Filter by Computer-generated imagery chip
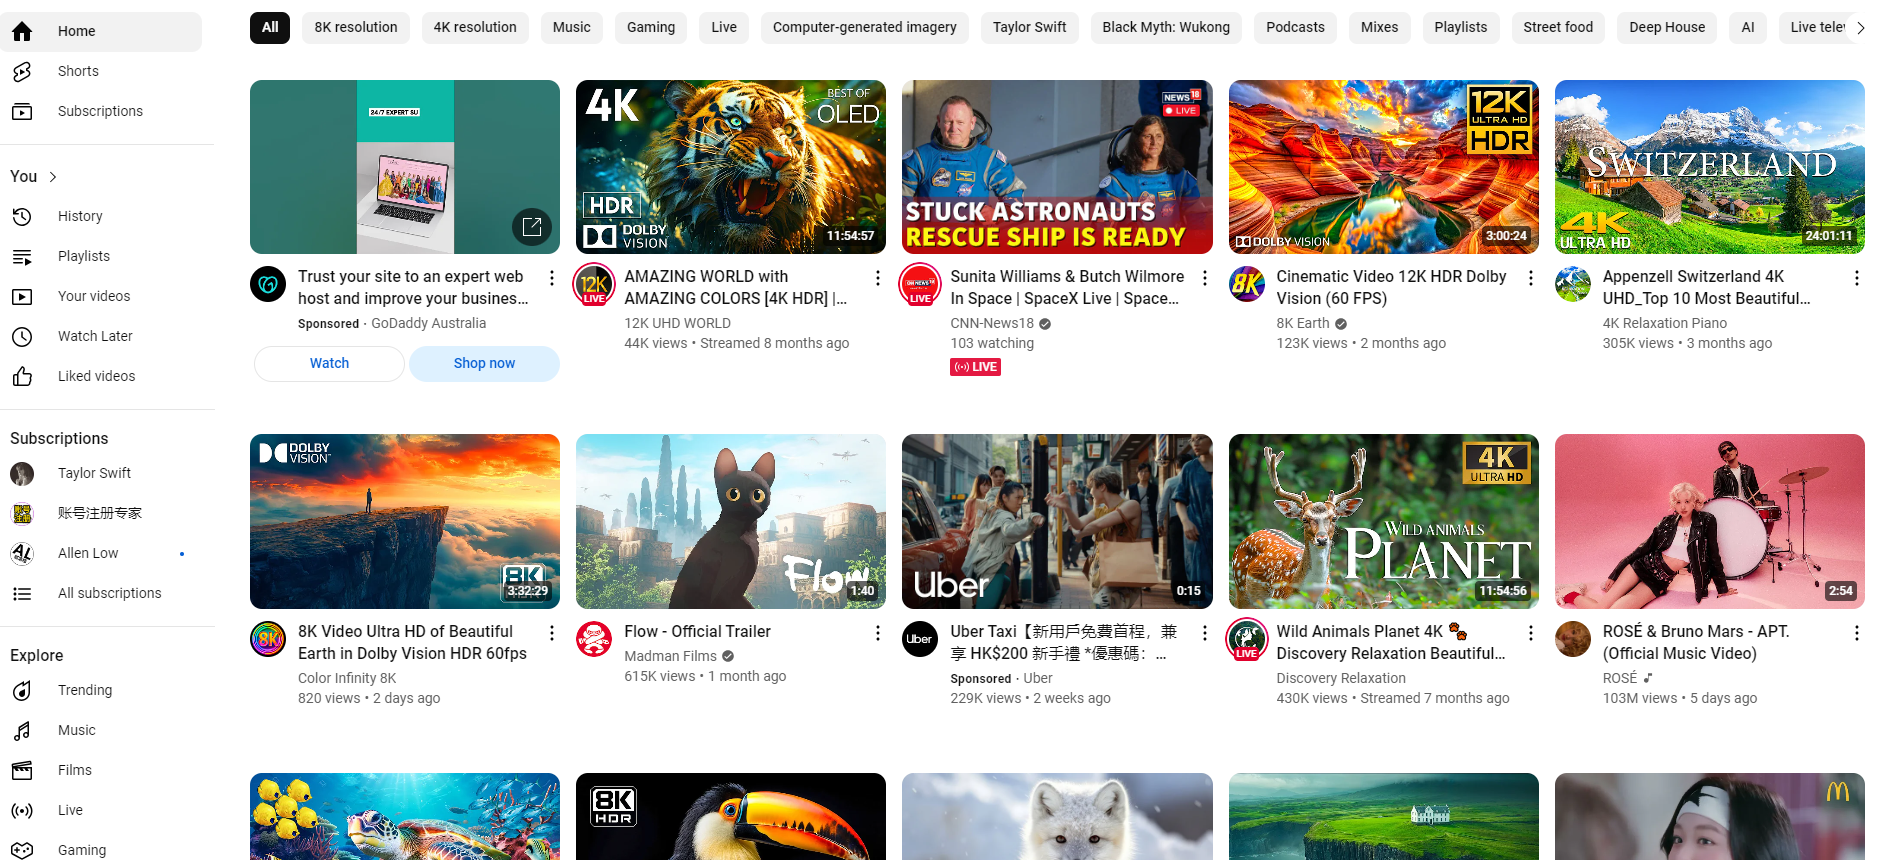Viewport: 1877px width, 860px height. (865, 28)
